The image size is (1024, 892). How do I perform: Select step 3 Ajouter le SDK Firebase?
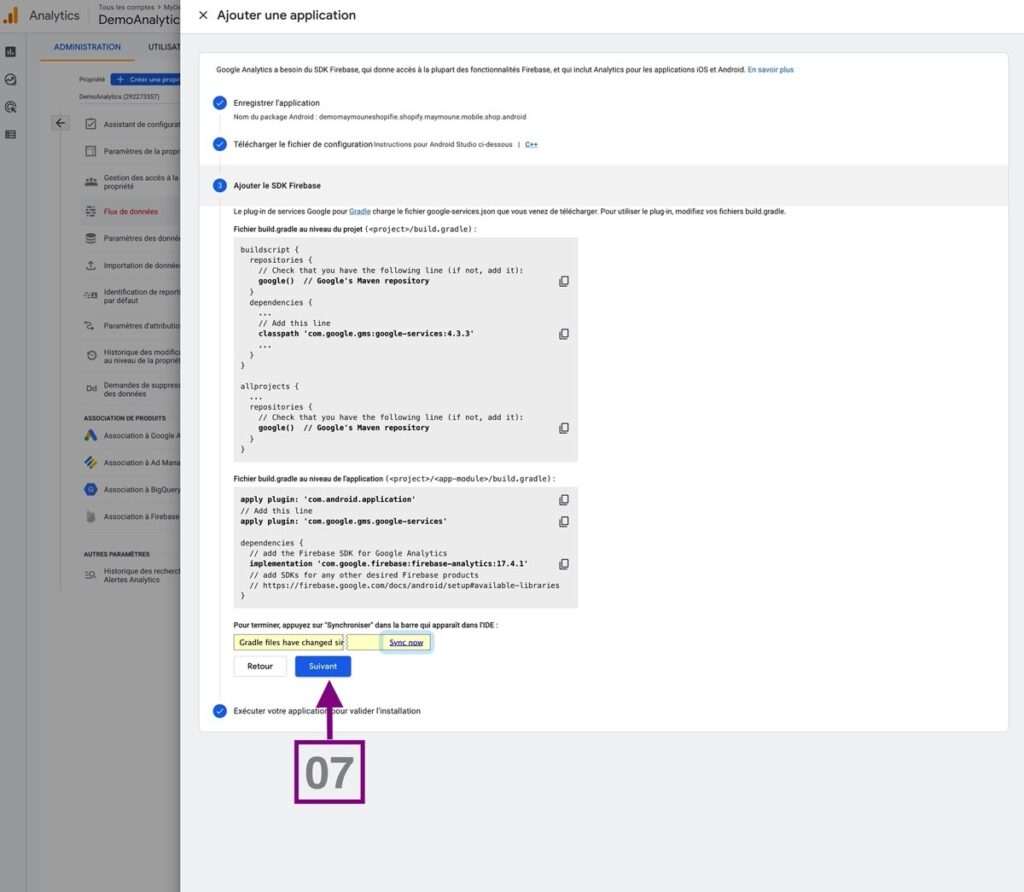(x=277, y=185)
